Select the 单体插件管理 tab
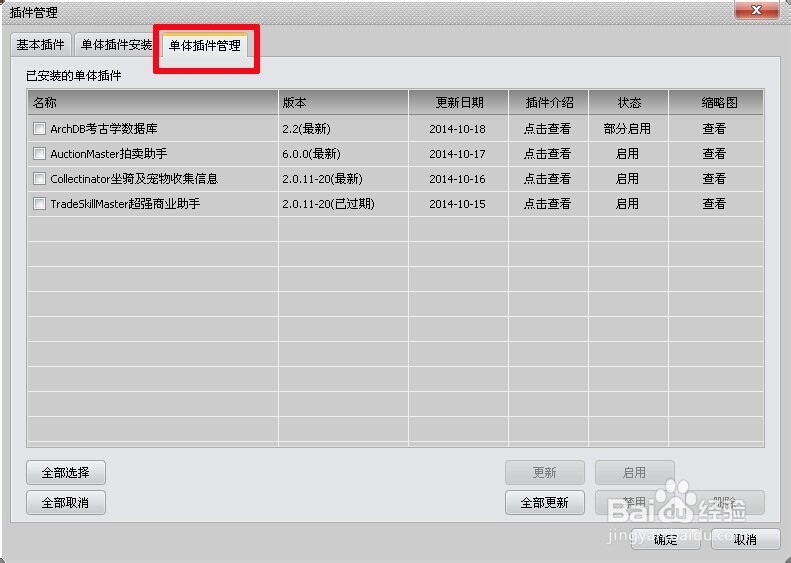This screenshot has width=791, height=563. tap(204, 45)
